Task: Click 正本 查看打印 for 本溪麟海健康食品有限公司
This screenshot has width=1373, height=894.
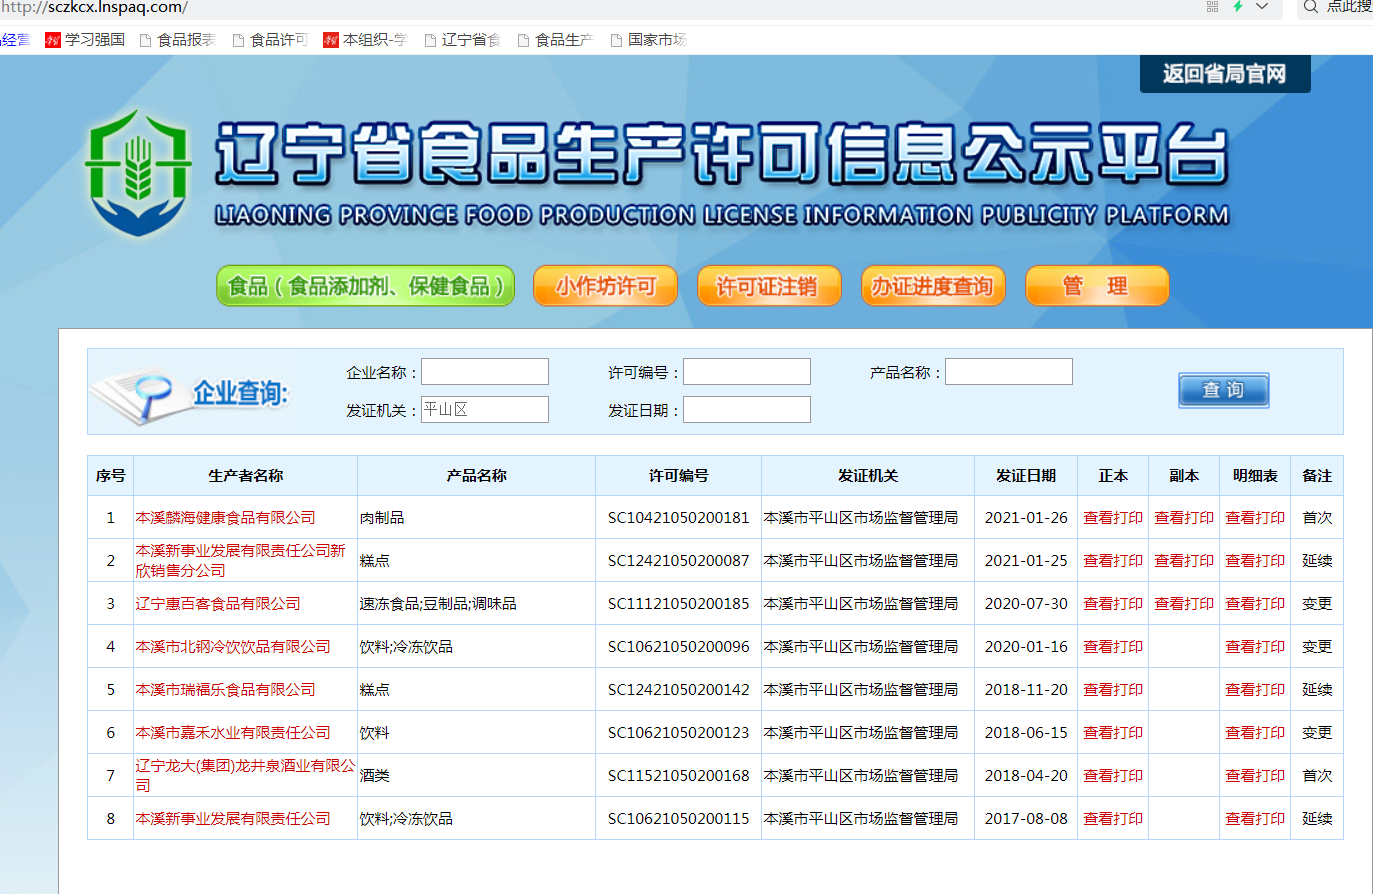Action: pos(1113,518)
